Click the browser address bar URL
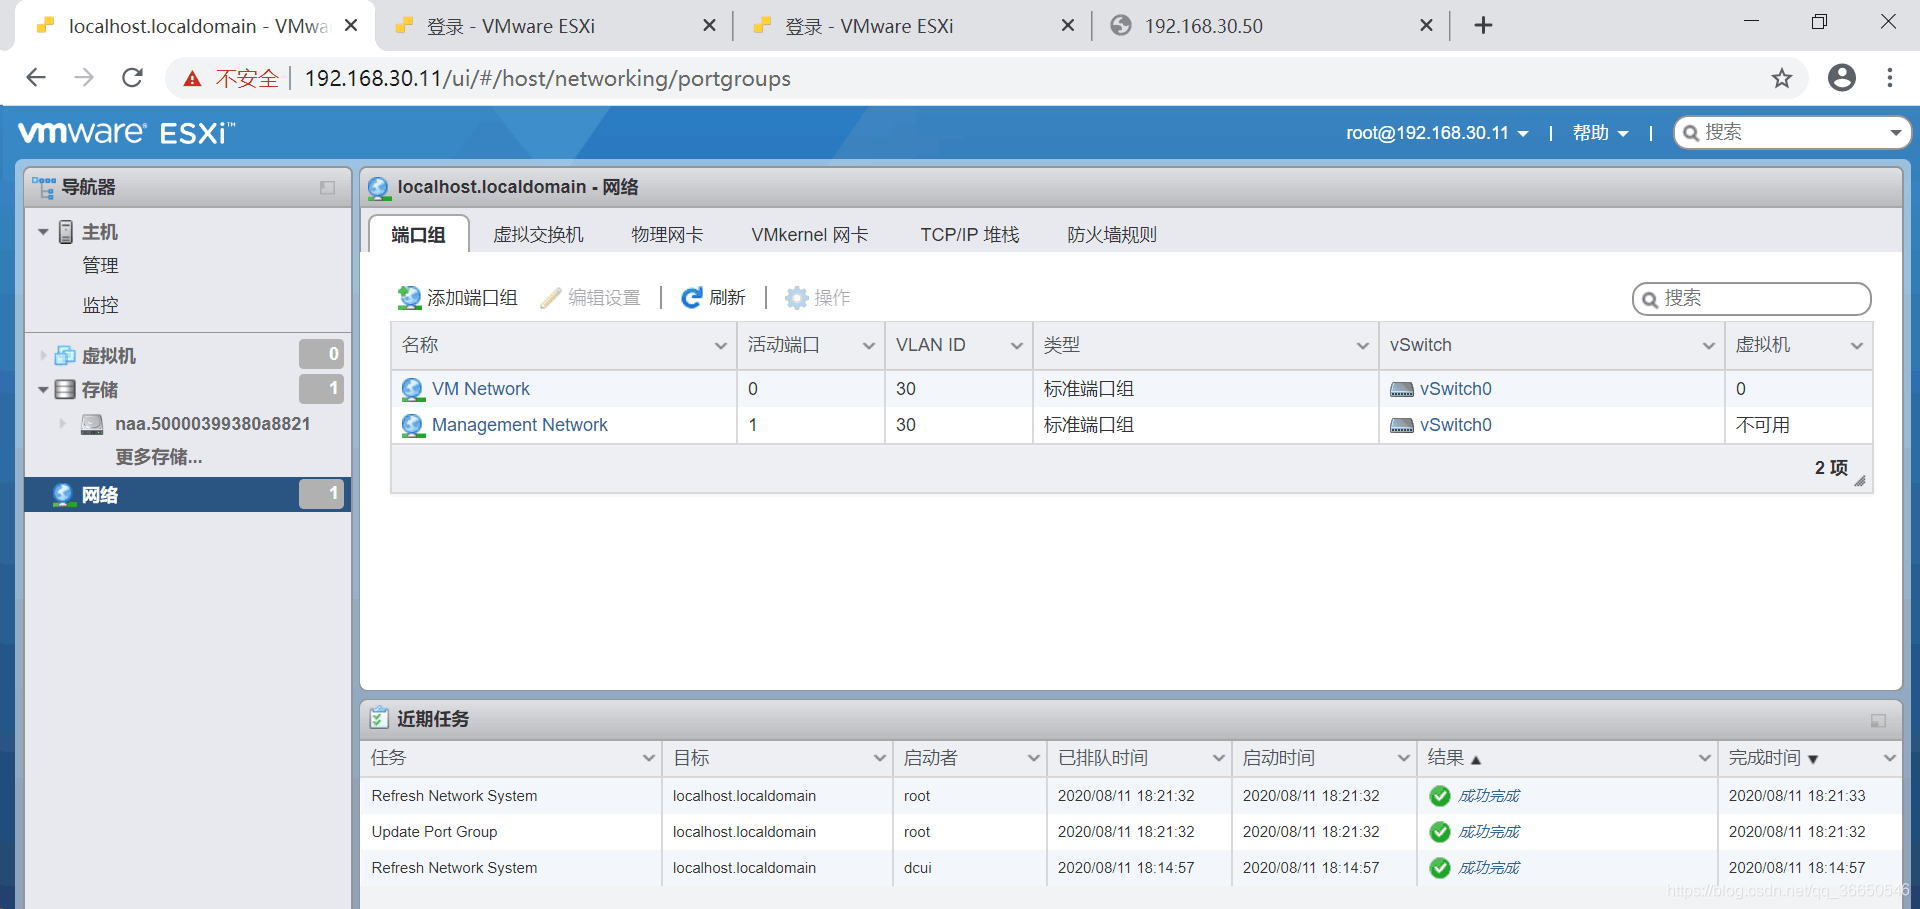Viewport: 1920px width, 909px height. point(547,78)
